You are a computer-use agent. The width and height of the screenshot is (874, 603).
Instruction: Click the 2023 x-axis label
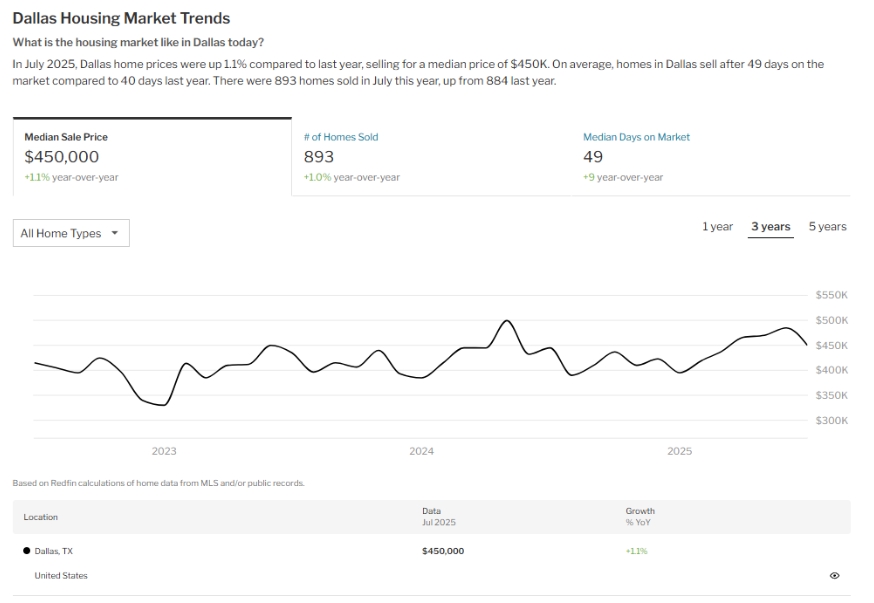[x=164, y=452]
